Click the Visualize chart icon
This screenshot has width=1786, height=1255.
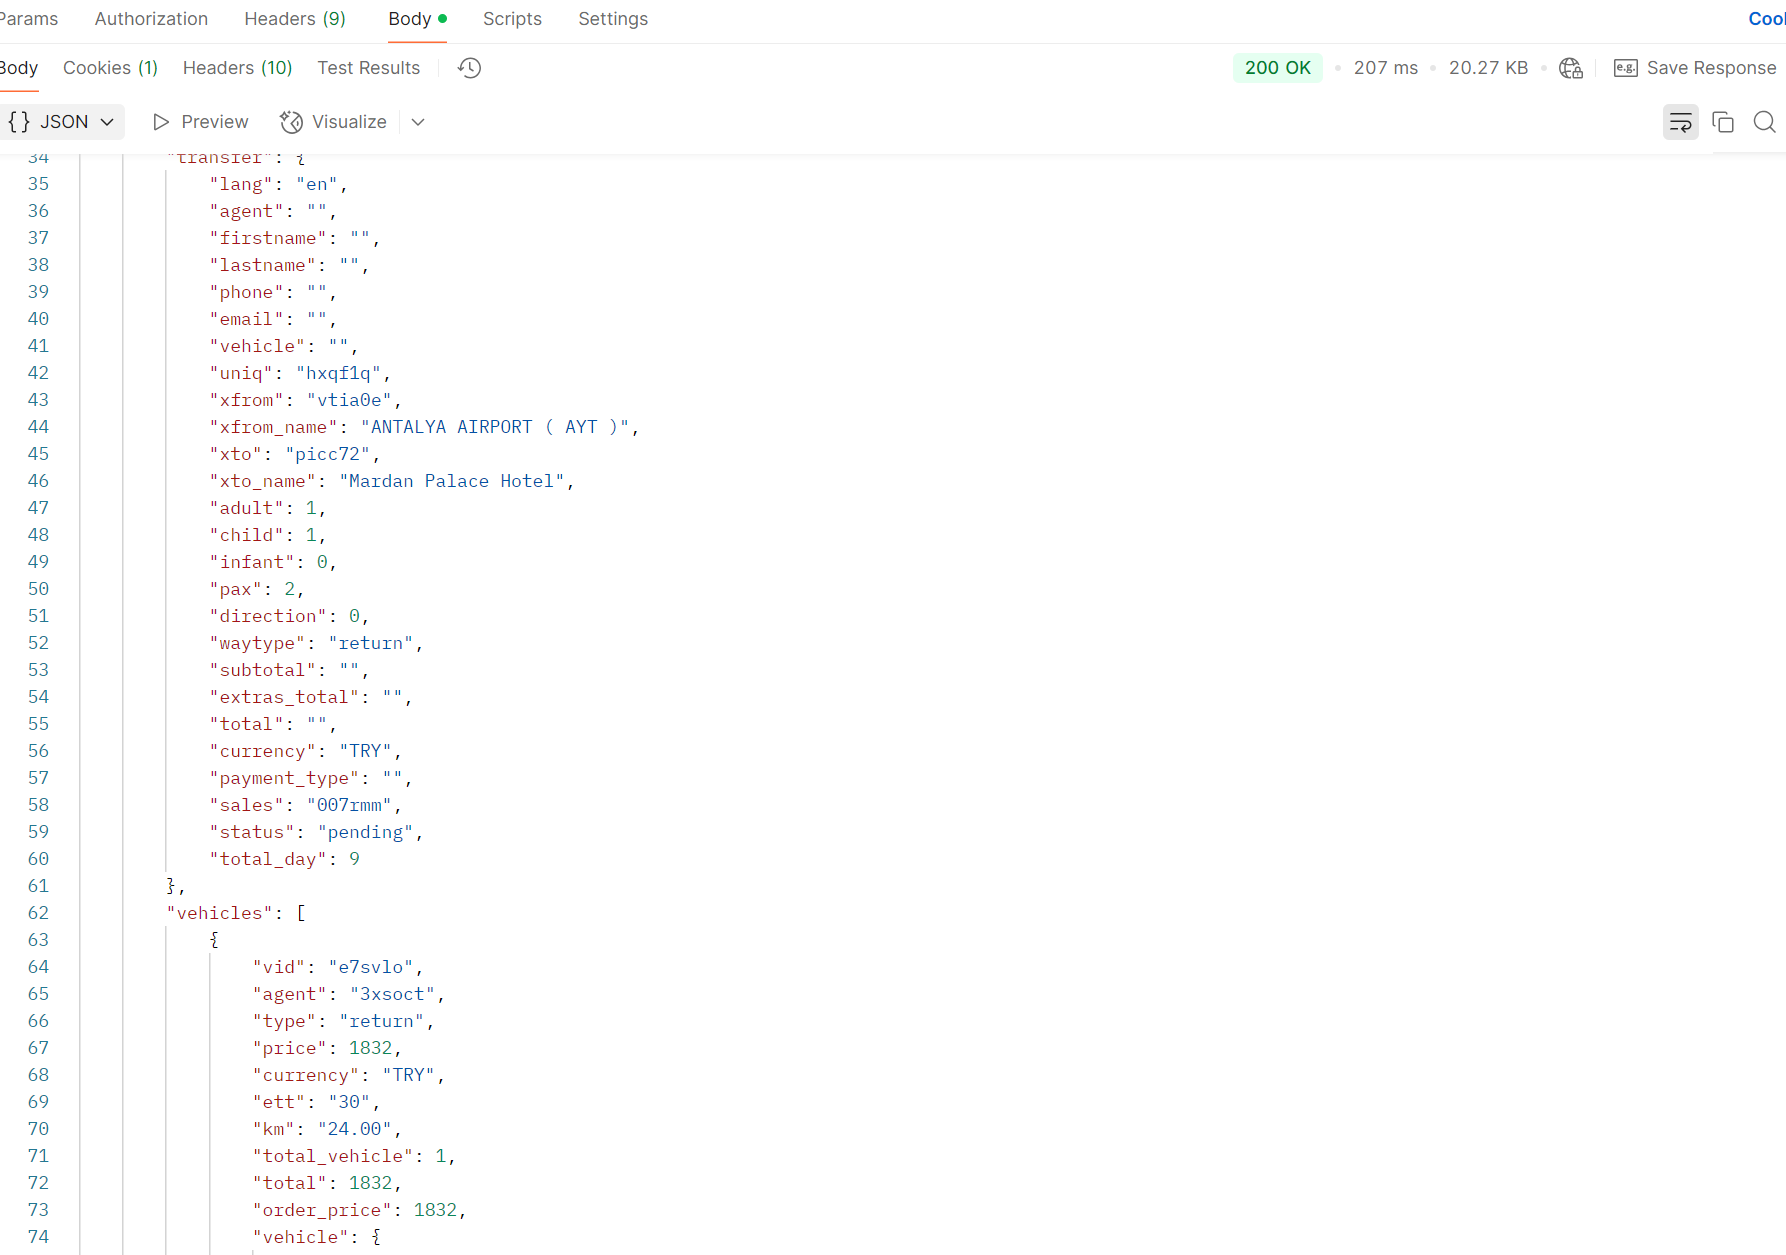click(291, 122)
